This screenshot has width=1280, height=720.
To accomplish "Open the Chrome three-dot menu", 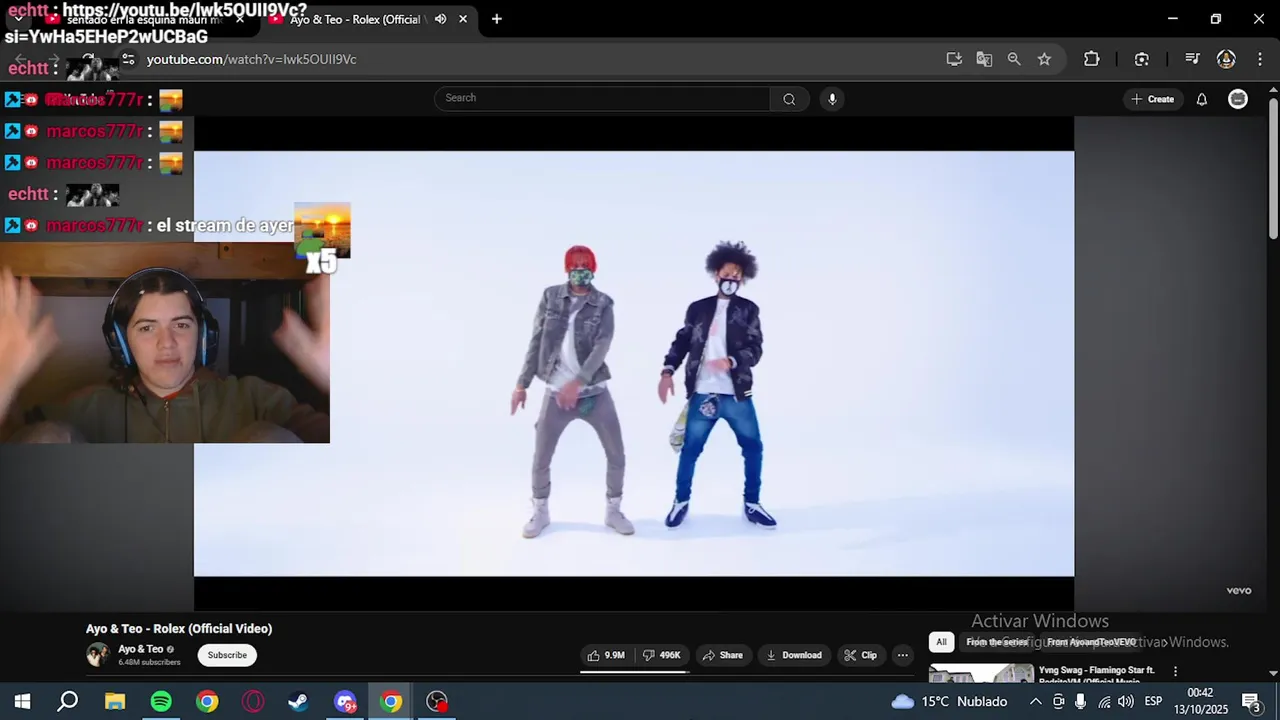I will point(1259,59).
